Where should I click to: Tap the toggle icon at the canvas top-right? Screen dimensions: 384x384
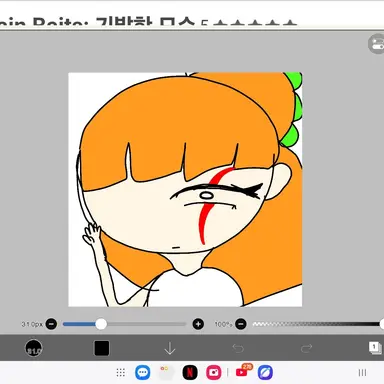pyautogui.click(x=376, y=44)
